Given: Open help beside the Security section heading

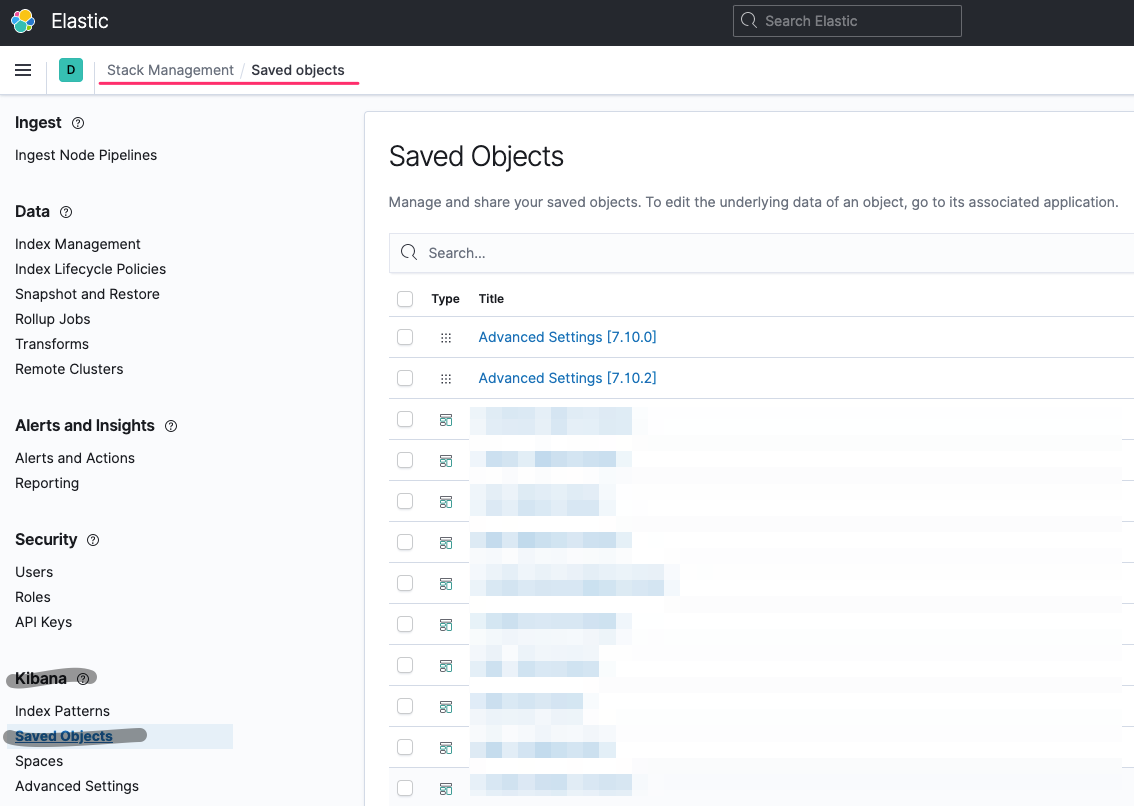Looking at the screenshot, I should click(x=92, y=540).
